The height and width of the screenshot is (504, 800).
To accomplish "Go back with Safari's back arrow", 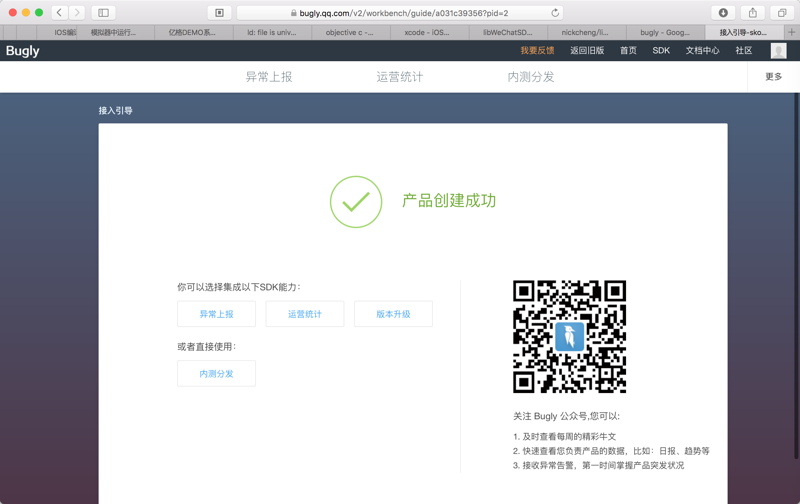I will tap(59, 13).
